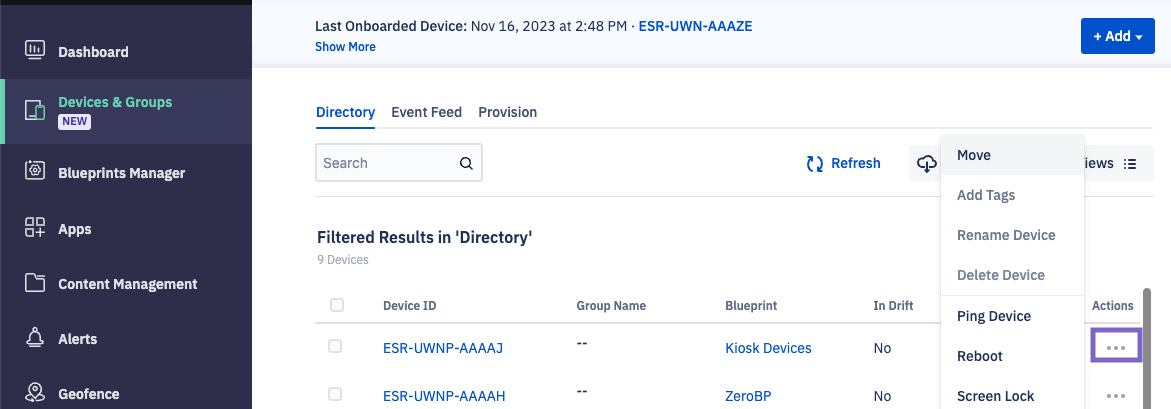Check the box for ESR-UWNP-AAAAJ

tap(335, 346)
